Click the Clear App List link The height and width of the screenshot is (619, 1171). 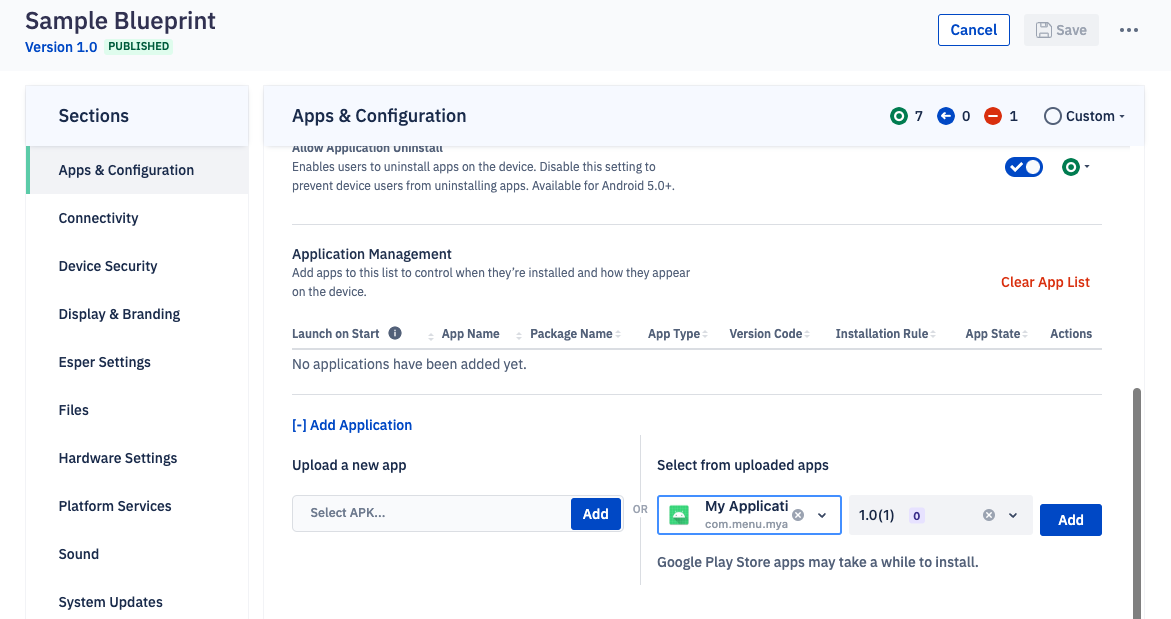point(1045,282)
